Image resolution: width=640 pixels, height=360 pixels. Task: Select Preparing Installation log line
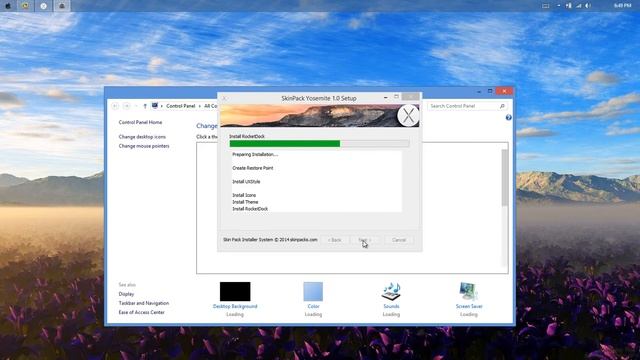pos(255,155)
